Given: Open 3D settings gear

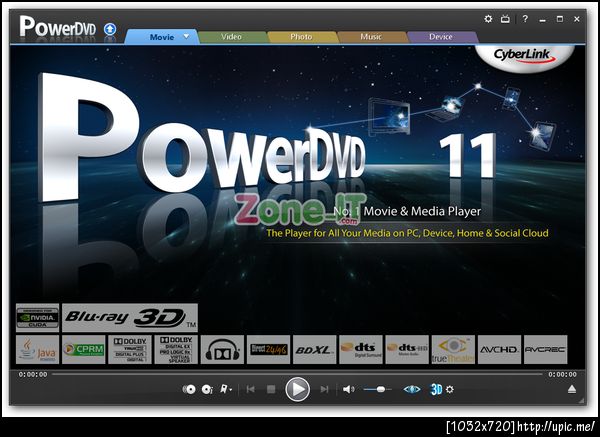Looking at the screenshot, I should pos(450,390).
